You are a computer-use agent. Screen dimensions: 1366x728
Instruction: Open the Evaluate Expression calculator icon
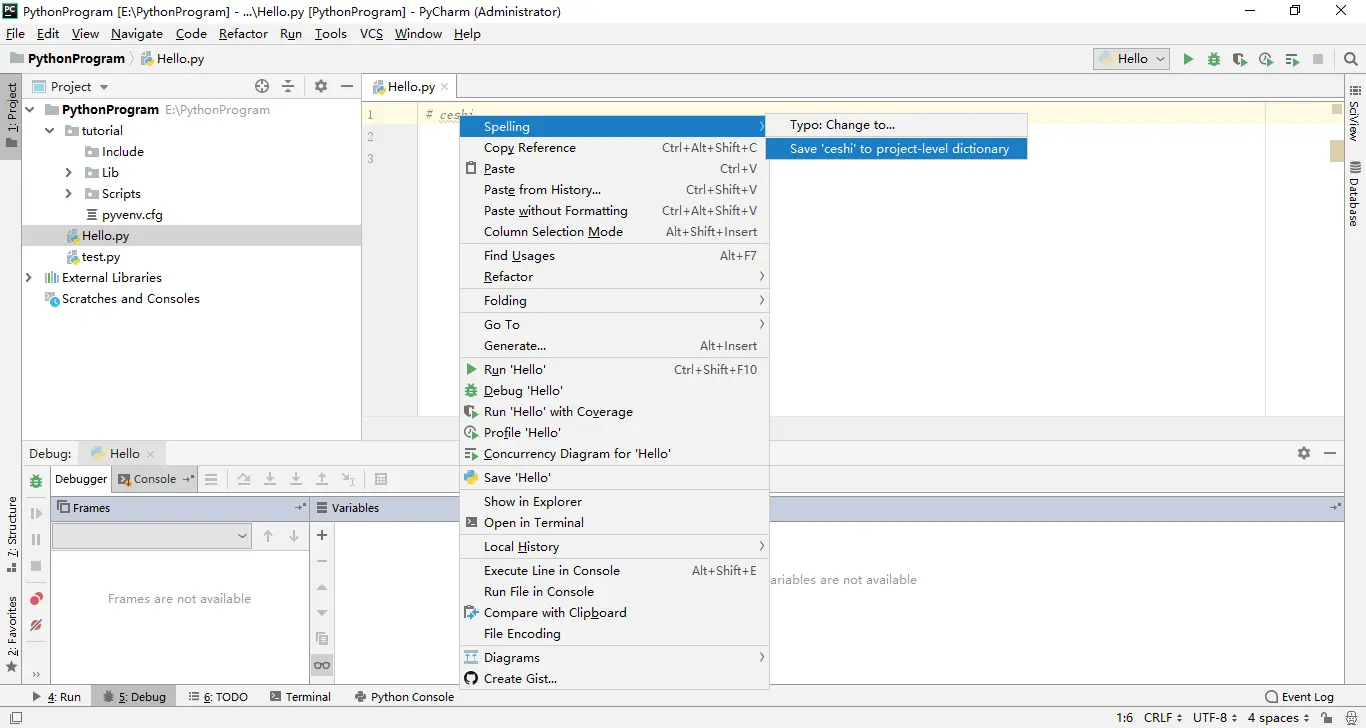(381, 479)
